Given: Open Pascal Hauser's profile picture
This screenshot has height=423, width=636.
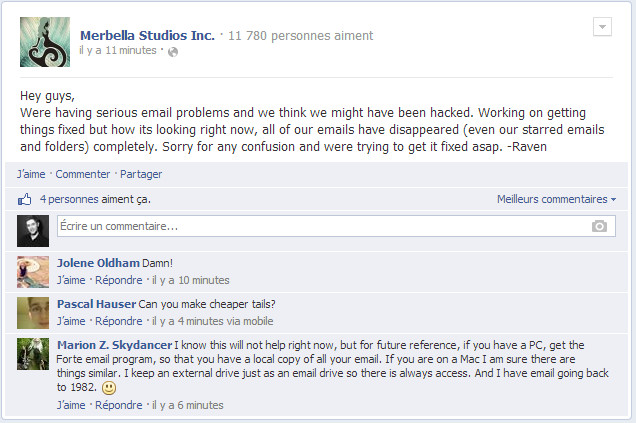Looking at the screenshot, I should (33, 312).
